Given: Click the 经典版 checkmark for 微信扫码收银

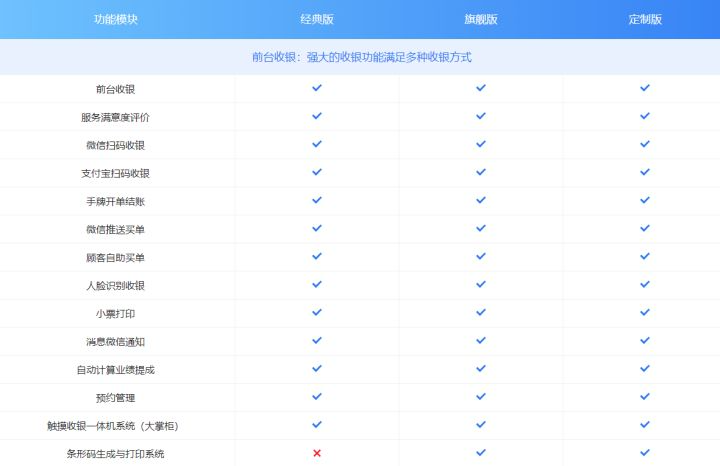Looking at the screenshot, I should 317,144.
